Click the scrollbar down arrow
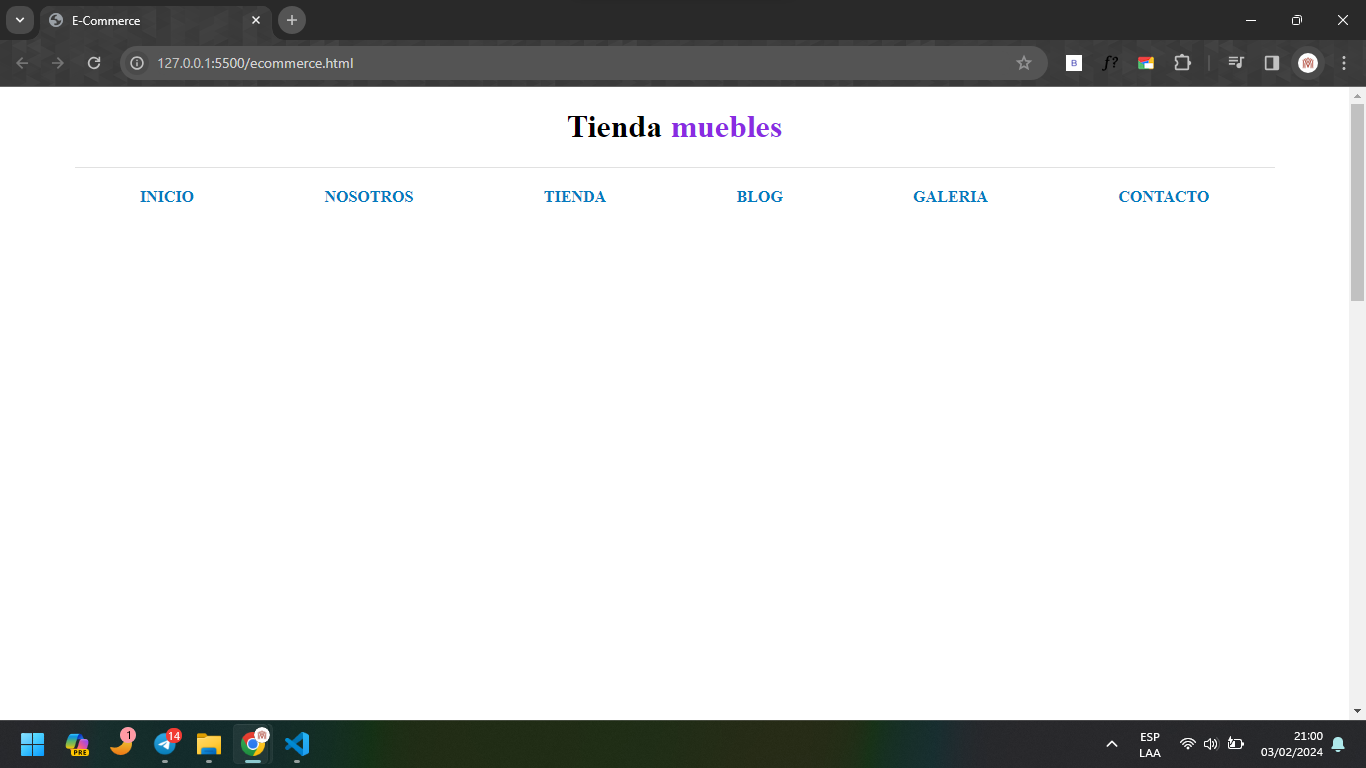 point(1357,711)
